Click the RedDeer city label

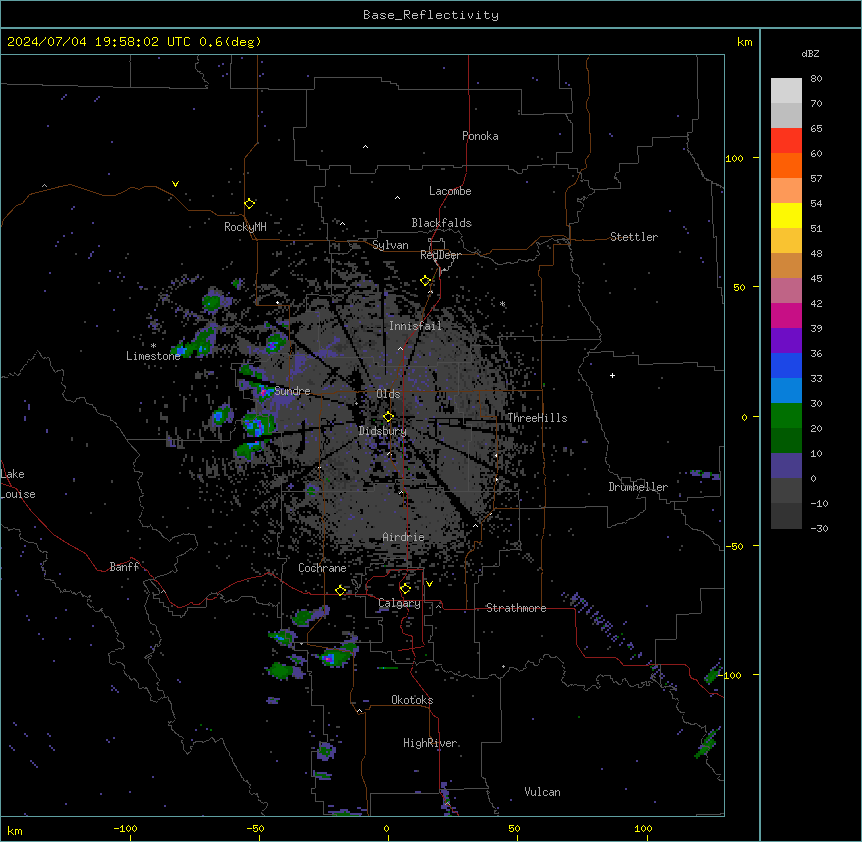point(440,255)
